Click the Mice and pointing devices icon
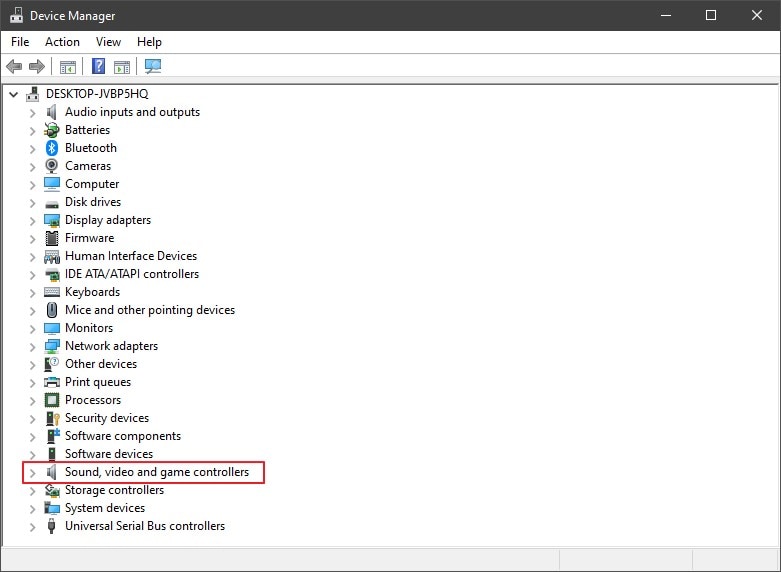The height and width of the screenshot is (572, 781). [52, 310]
